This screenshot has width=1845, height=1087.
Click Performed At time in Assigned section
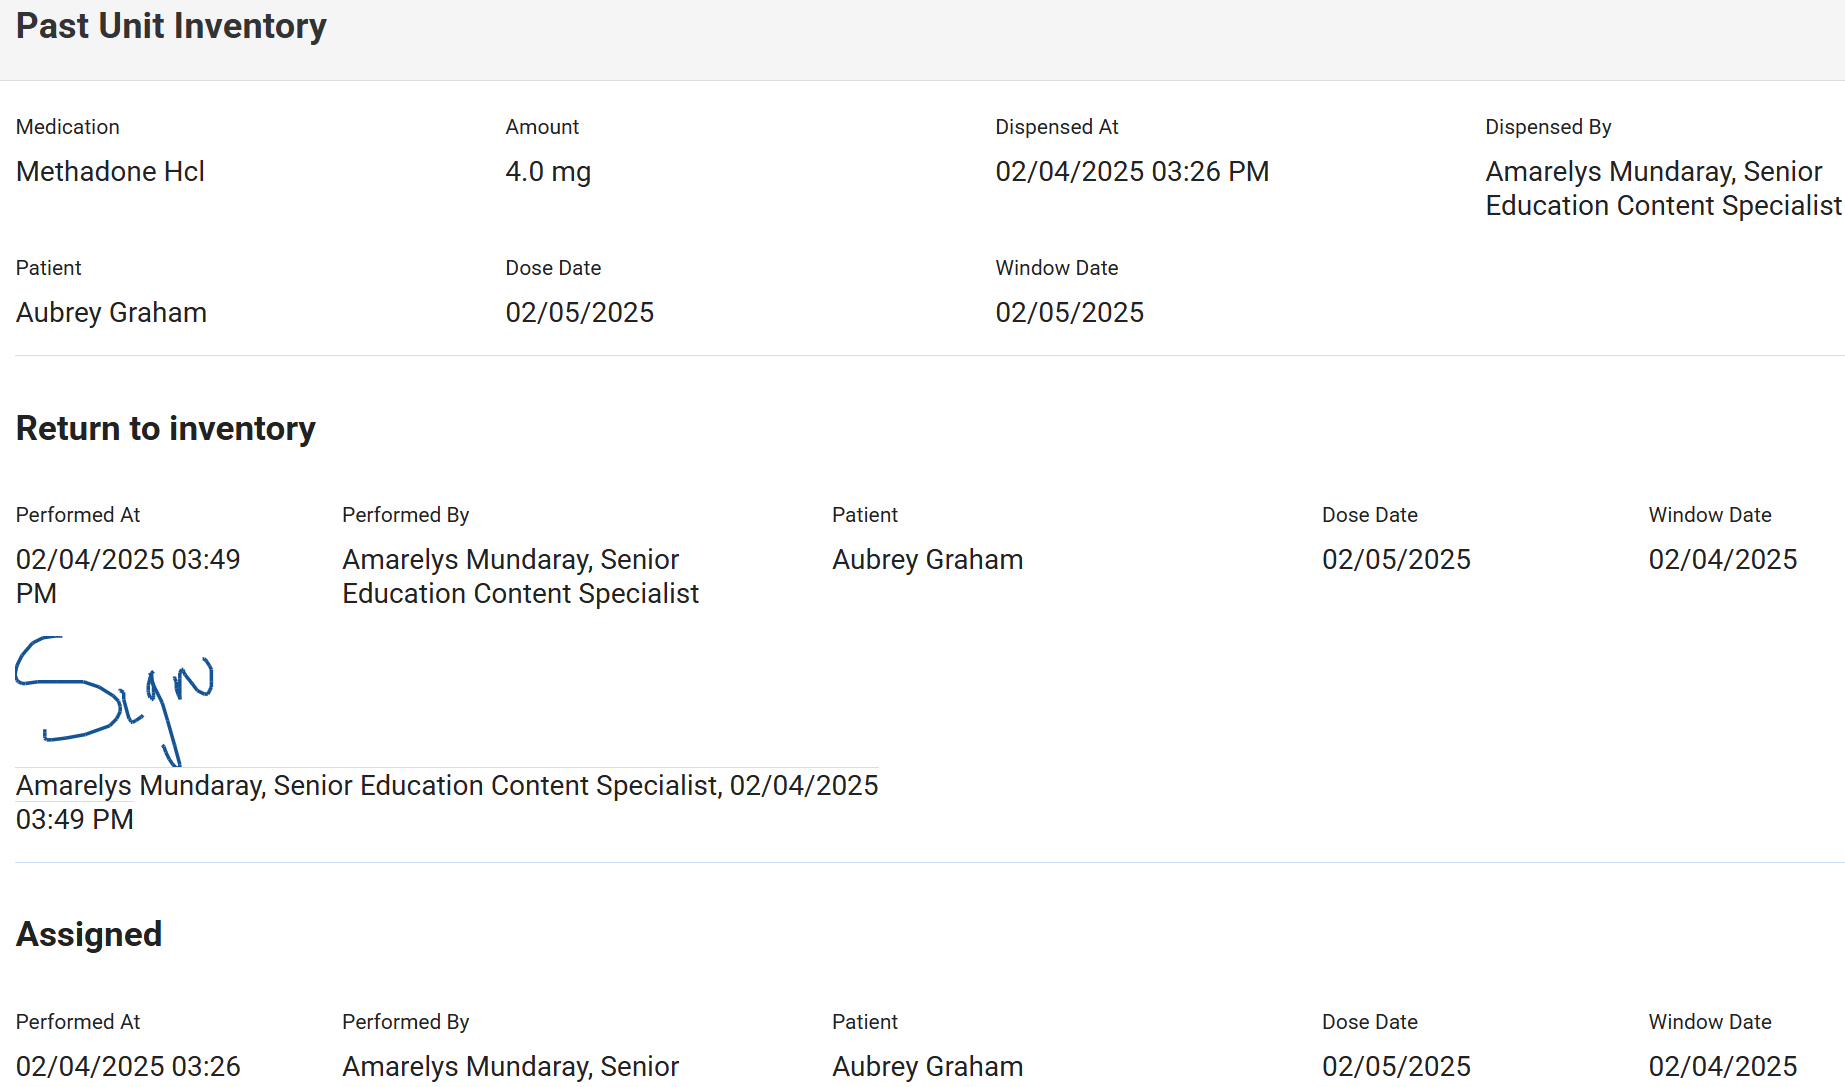click(128, 1067)
